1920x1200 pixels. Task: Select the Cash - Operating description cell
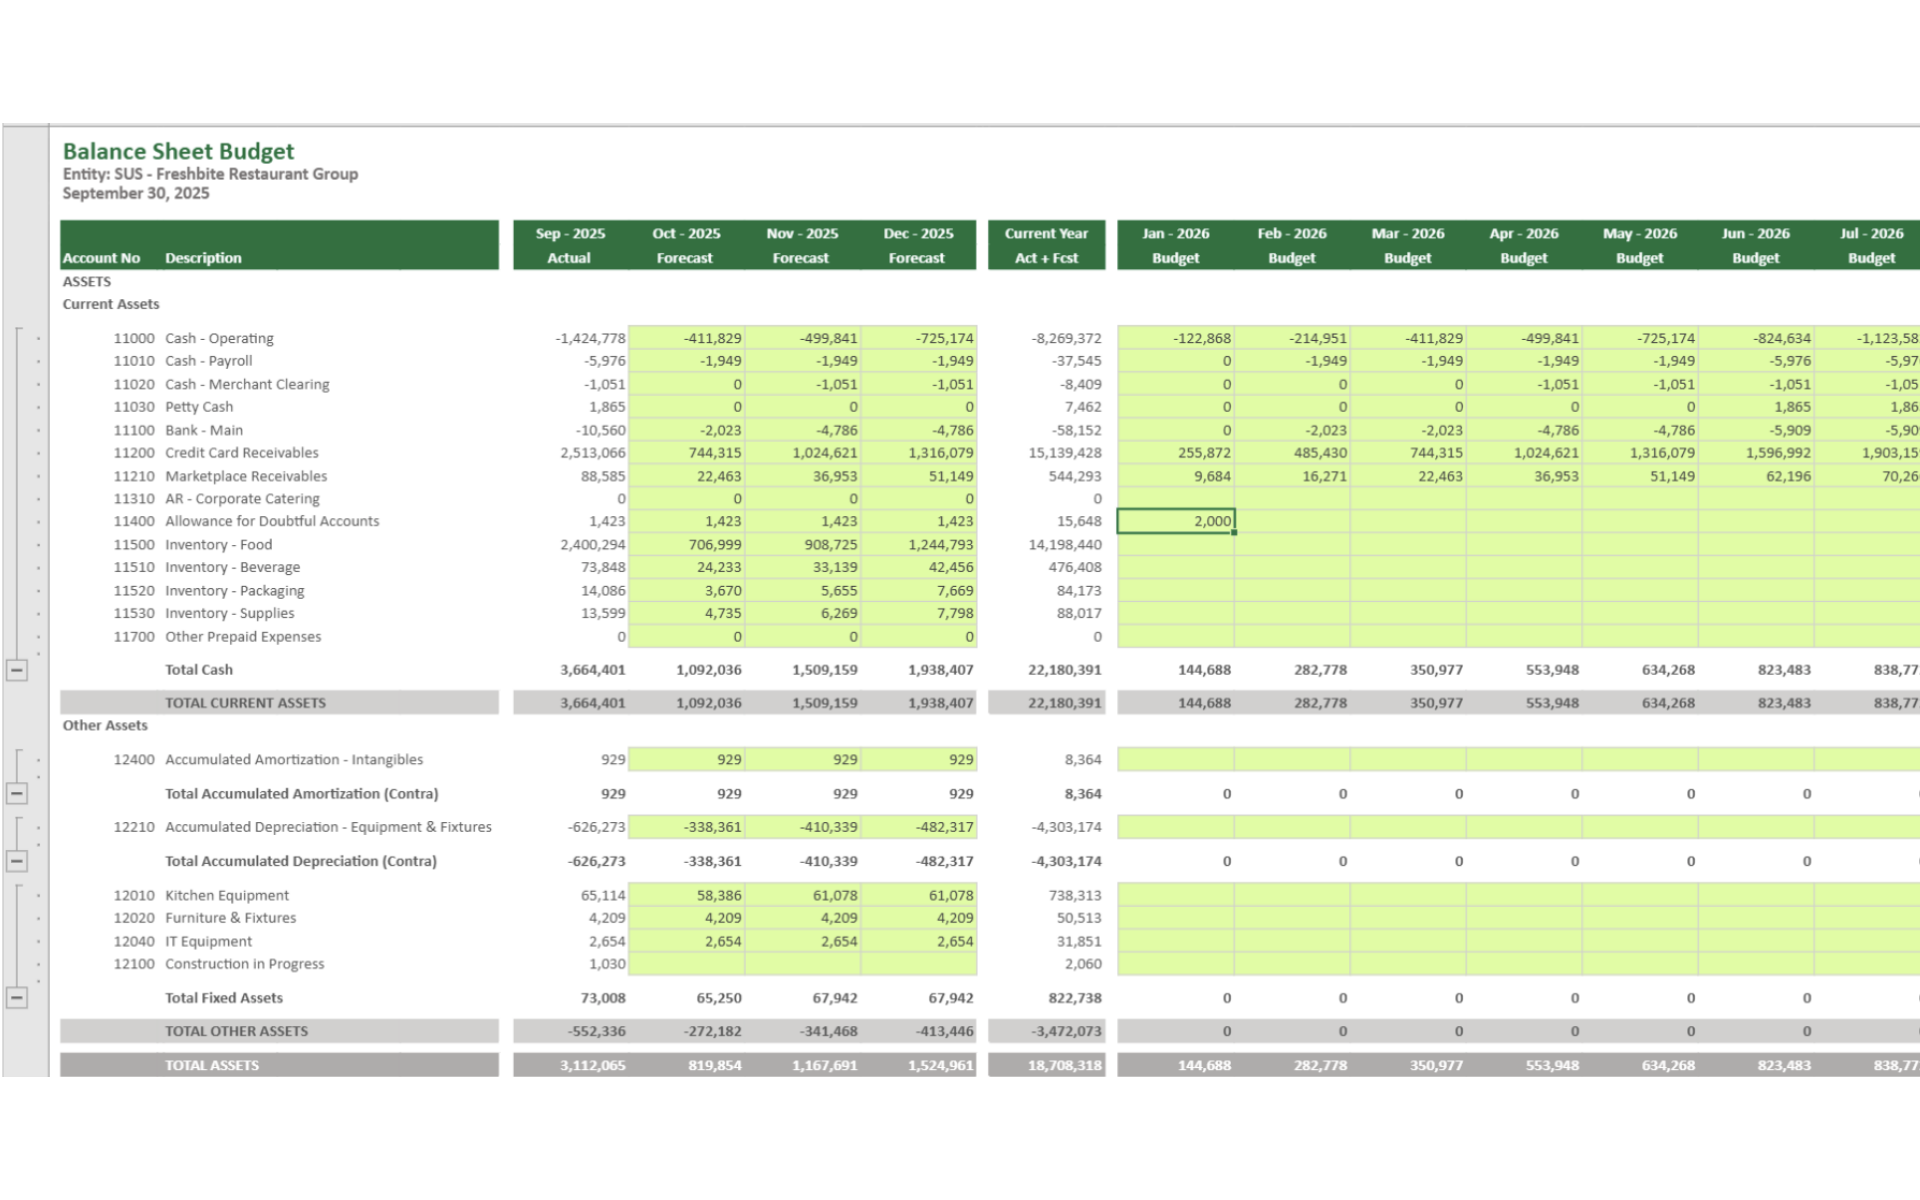tap(219, 338)
